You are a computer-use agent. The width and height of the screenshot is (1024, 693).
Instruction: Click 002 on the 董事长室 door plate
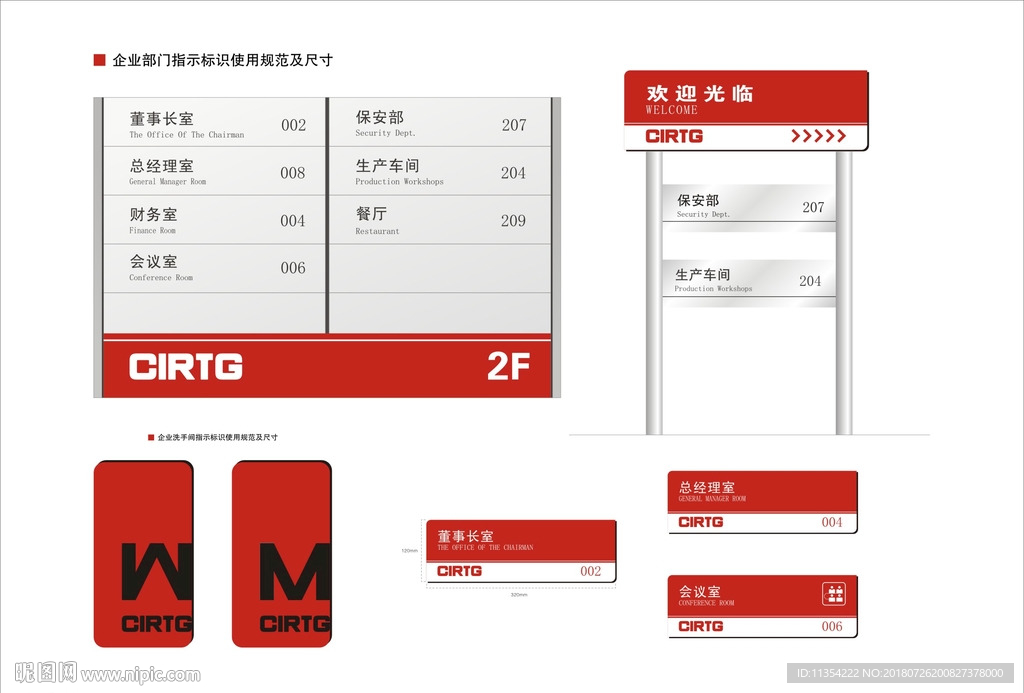590,571
